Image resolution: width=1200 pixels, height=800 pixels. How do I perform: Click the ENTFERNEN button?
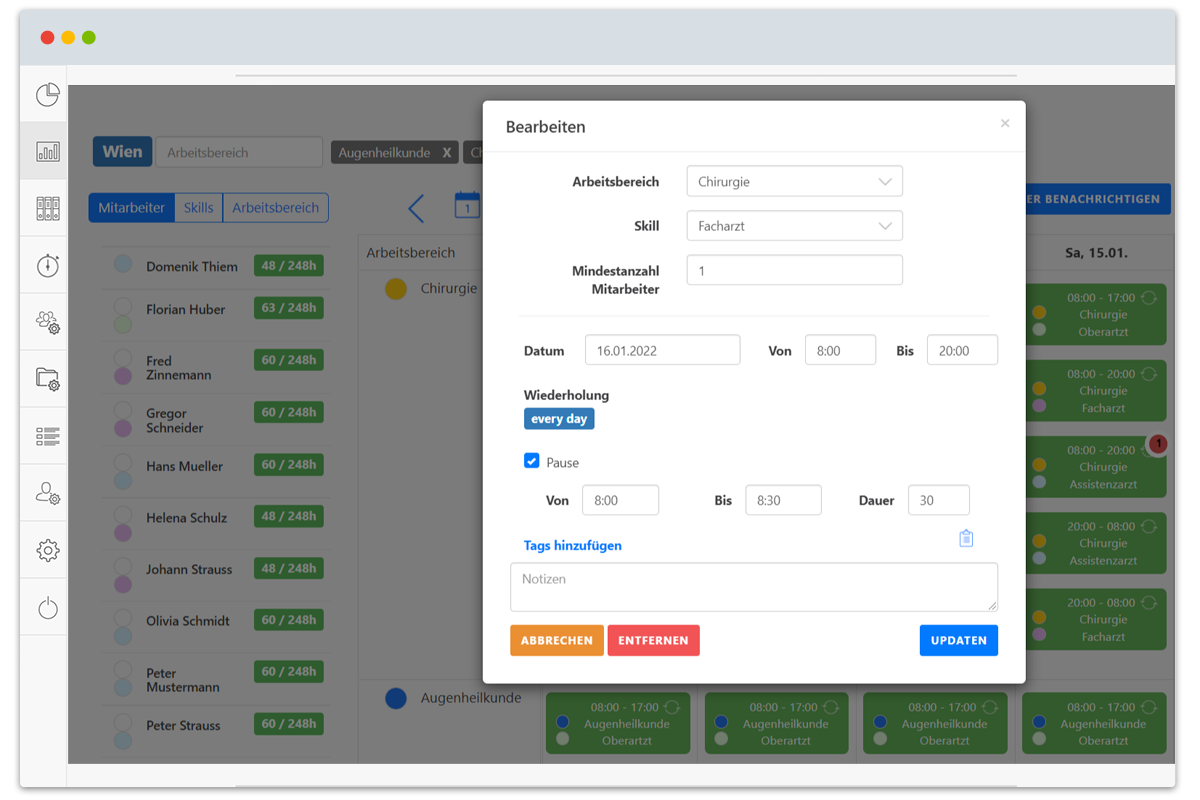(x=654, y=640)
